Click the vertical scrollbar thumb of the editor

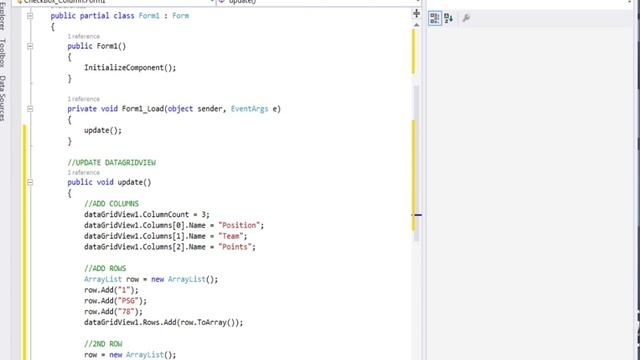(416, 163)
